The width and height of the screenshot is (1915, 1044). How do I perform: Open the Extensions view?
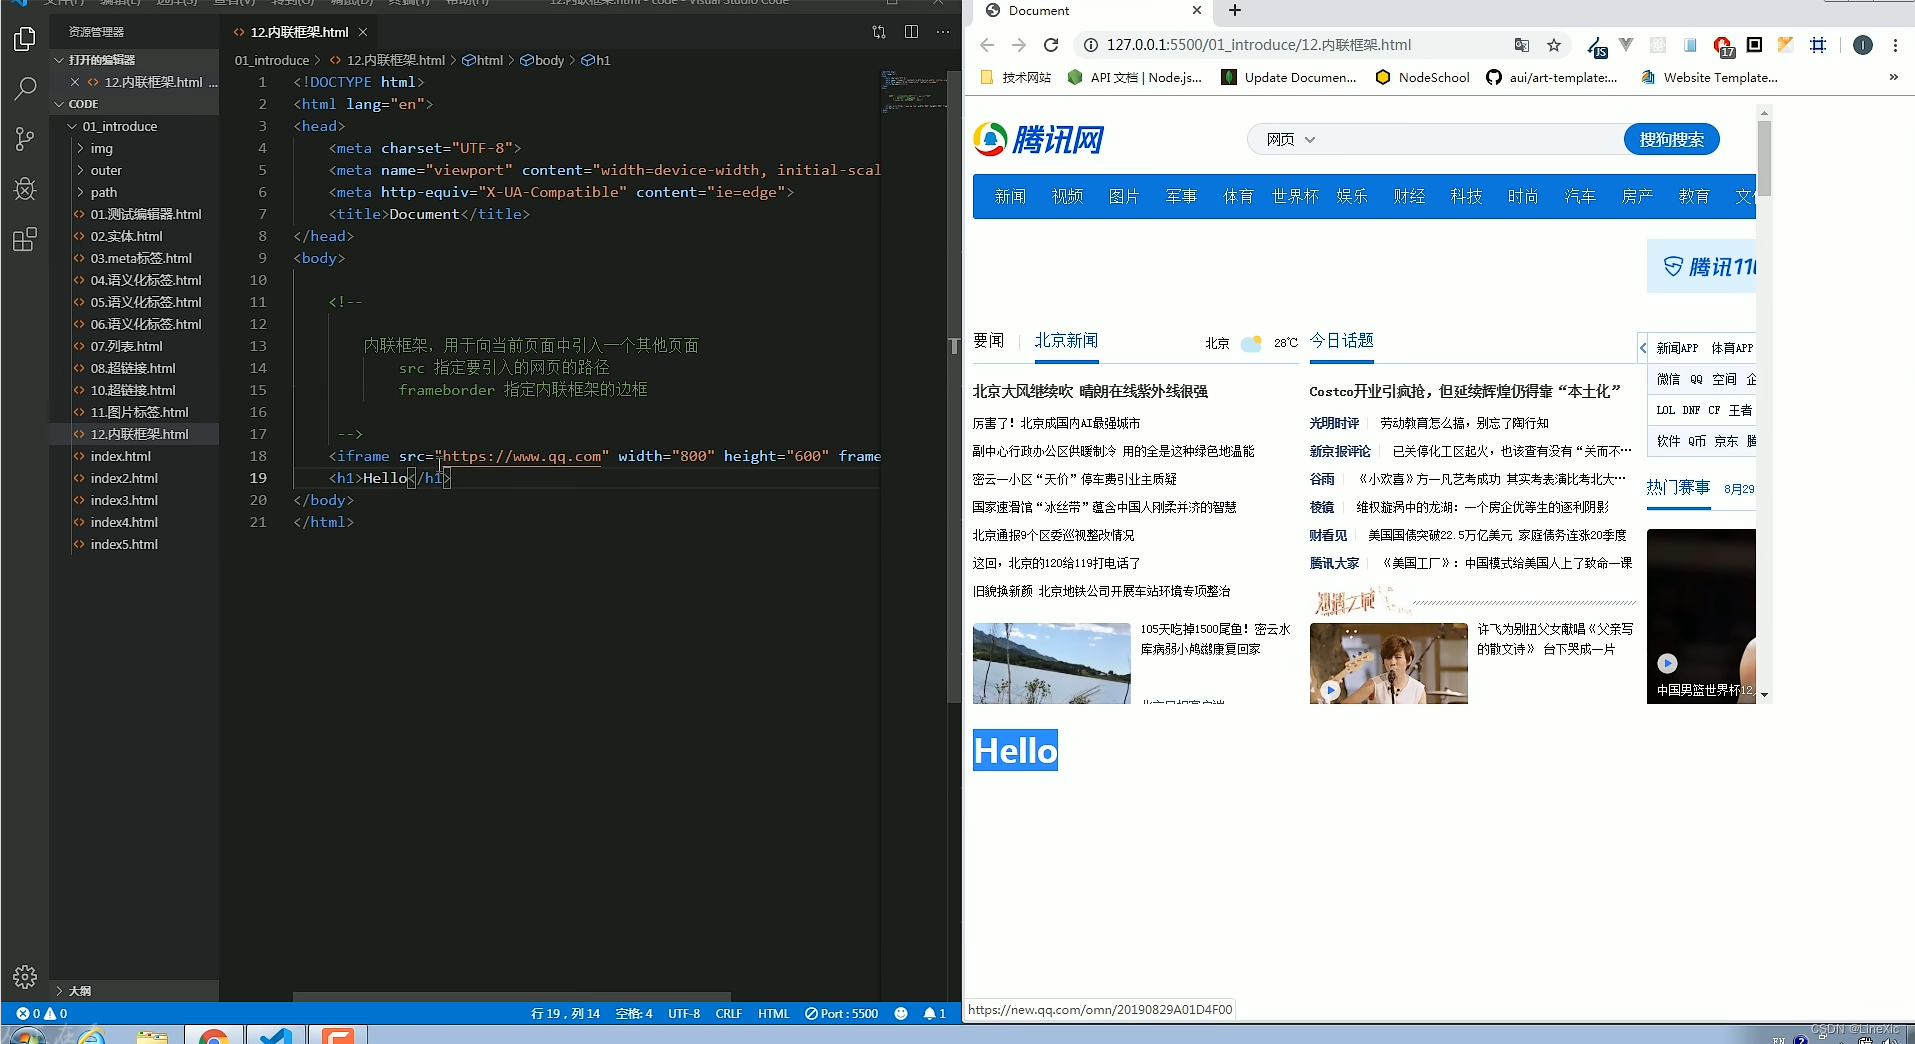tap(25, 239)
